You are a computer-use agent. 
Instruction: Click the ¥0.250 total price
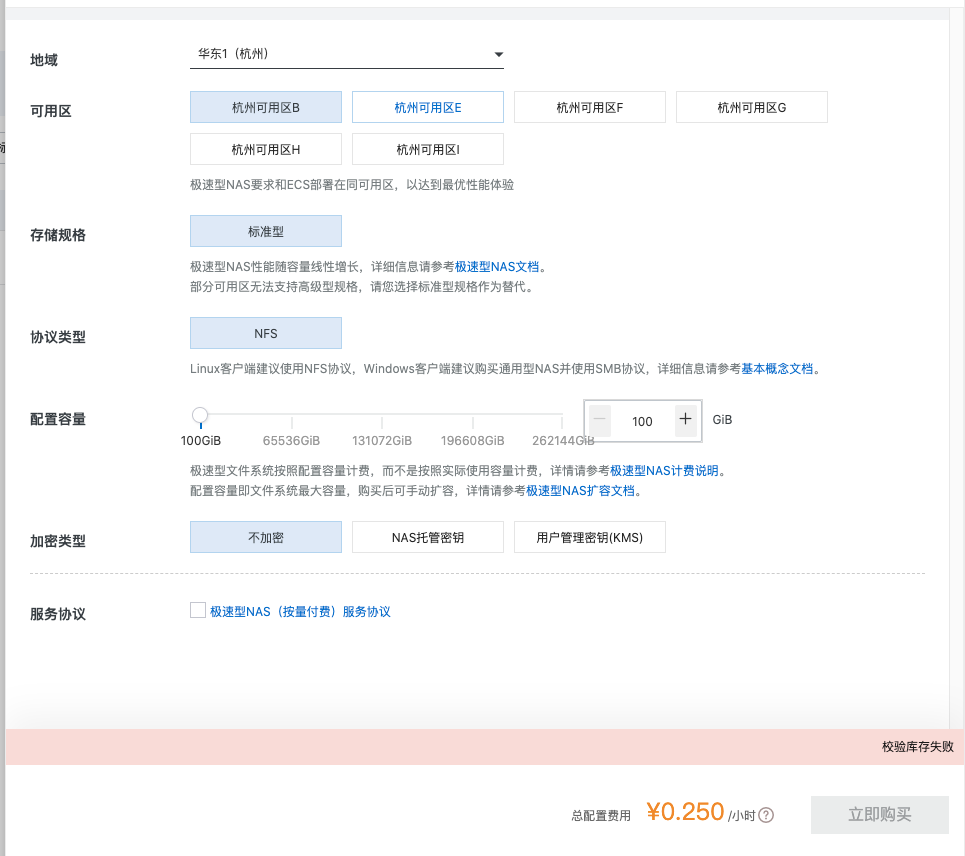click(686, 812)
